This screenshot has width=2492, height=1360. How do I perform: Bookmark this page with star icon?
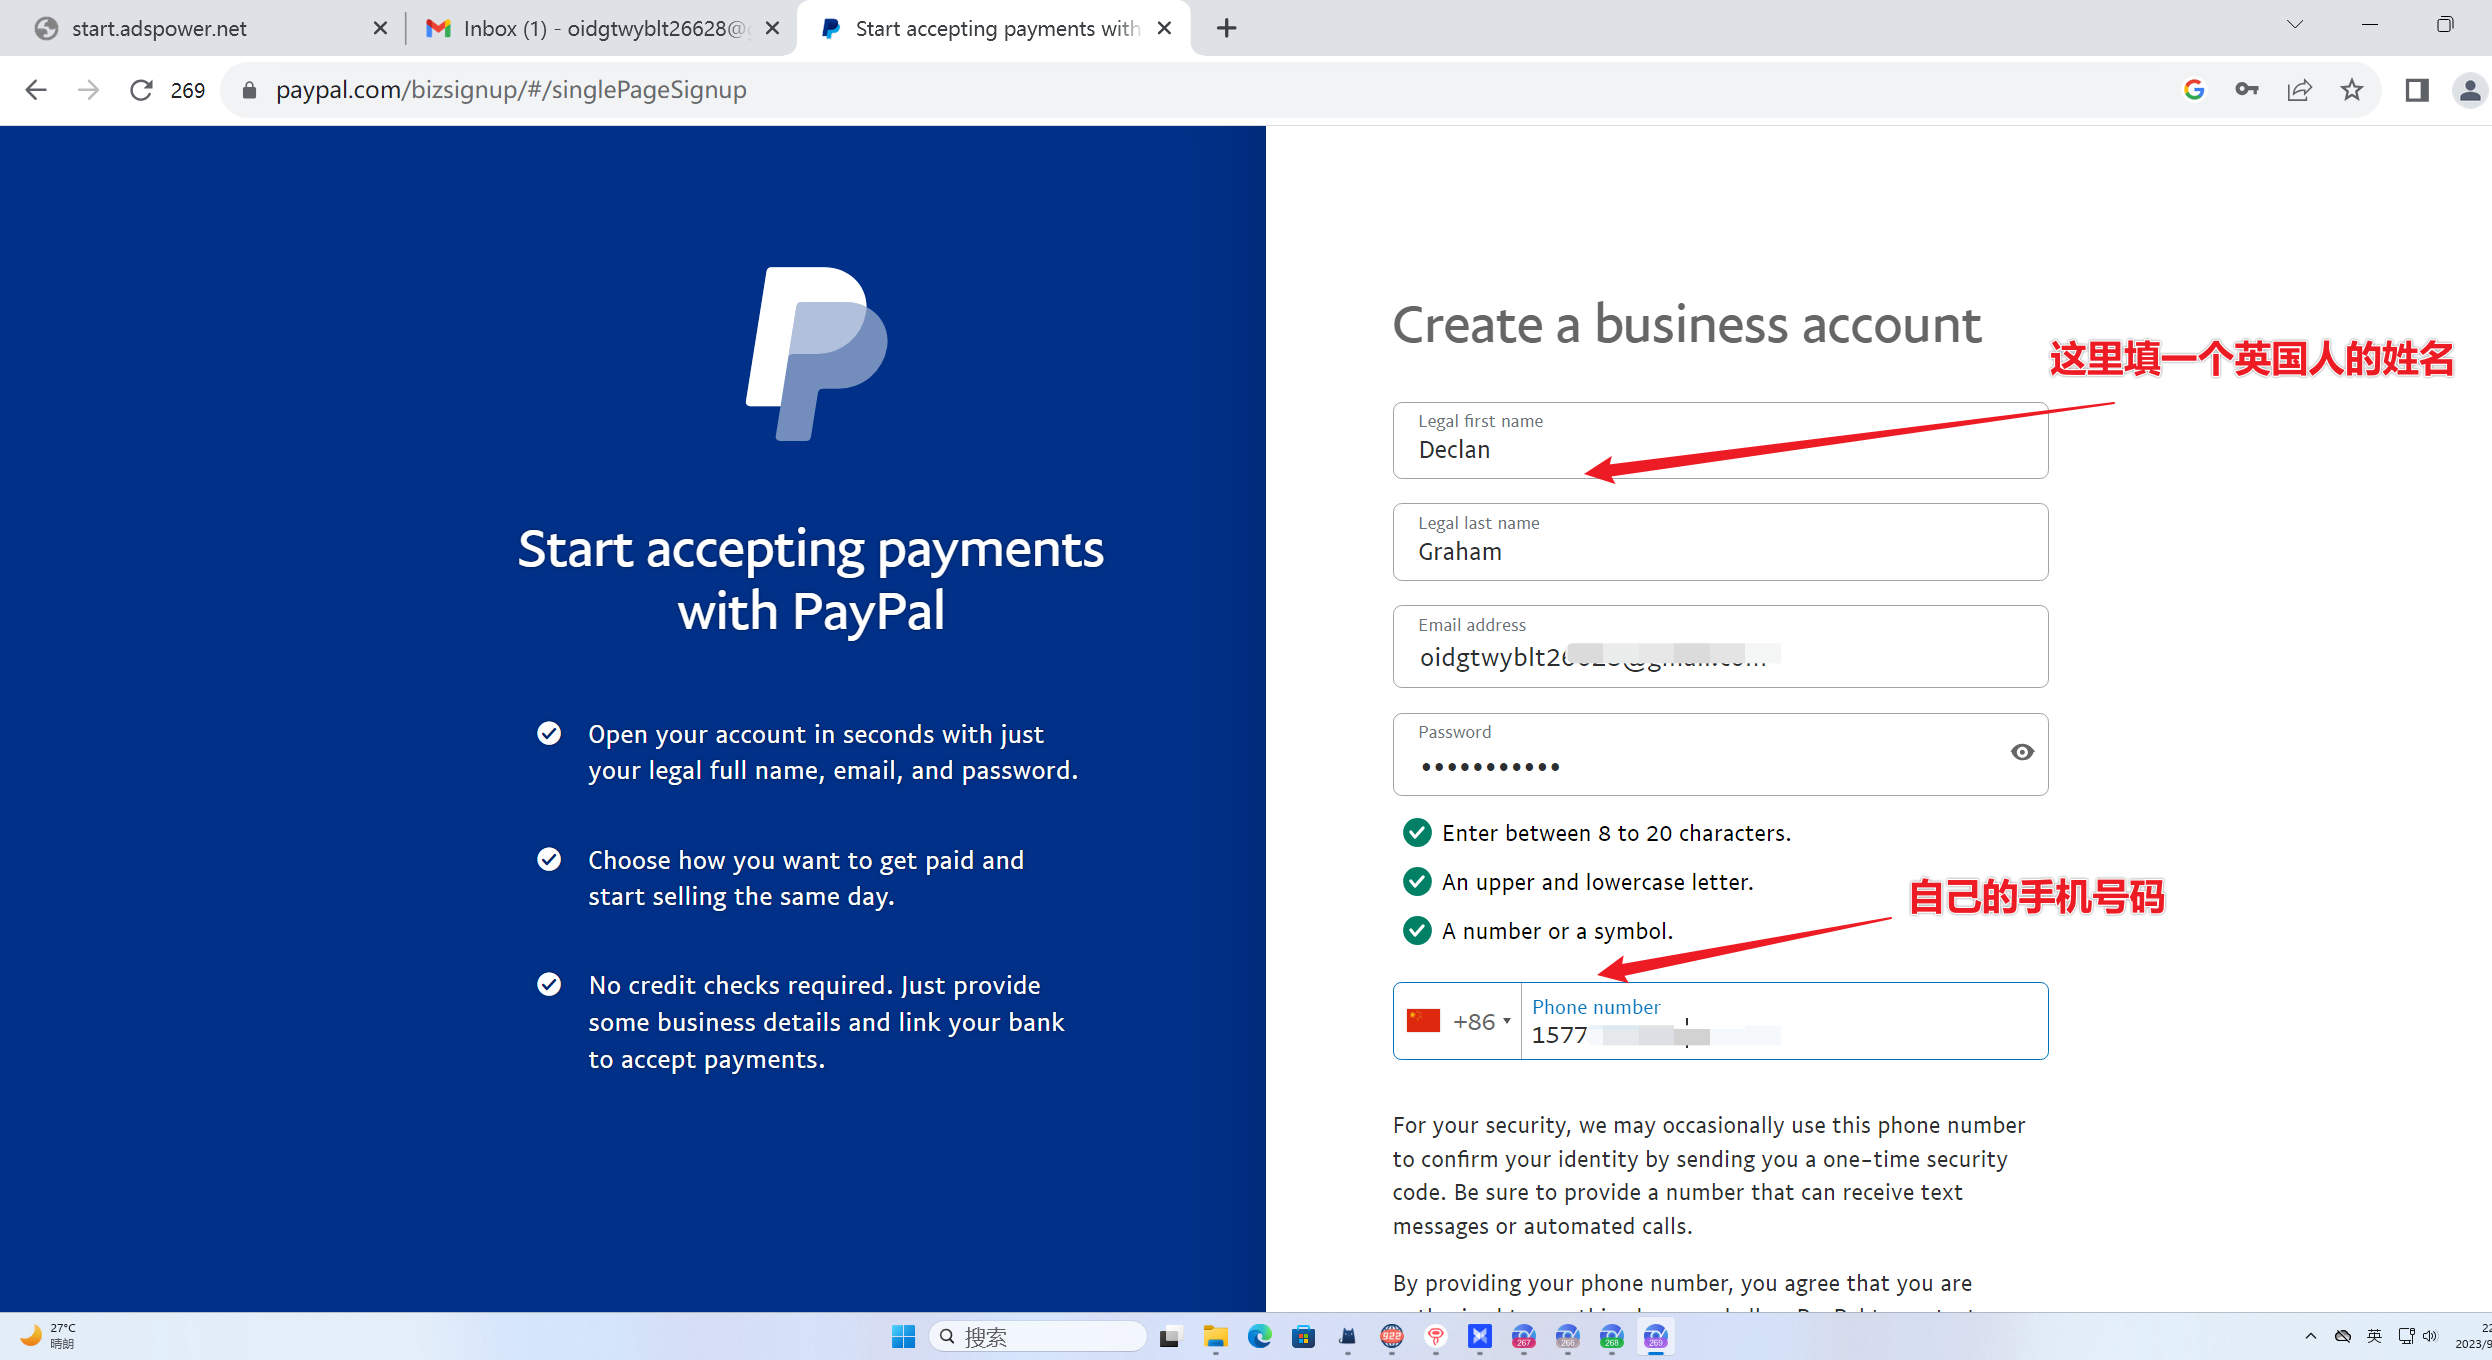2352,90
